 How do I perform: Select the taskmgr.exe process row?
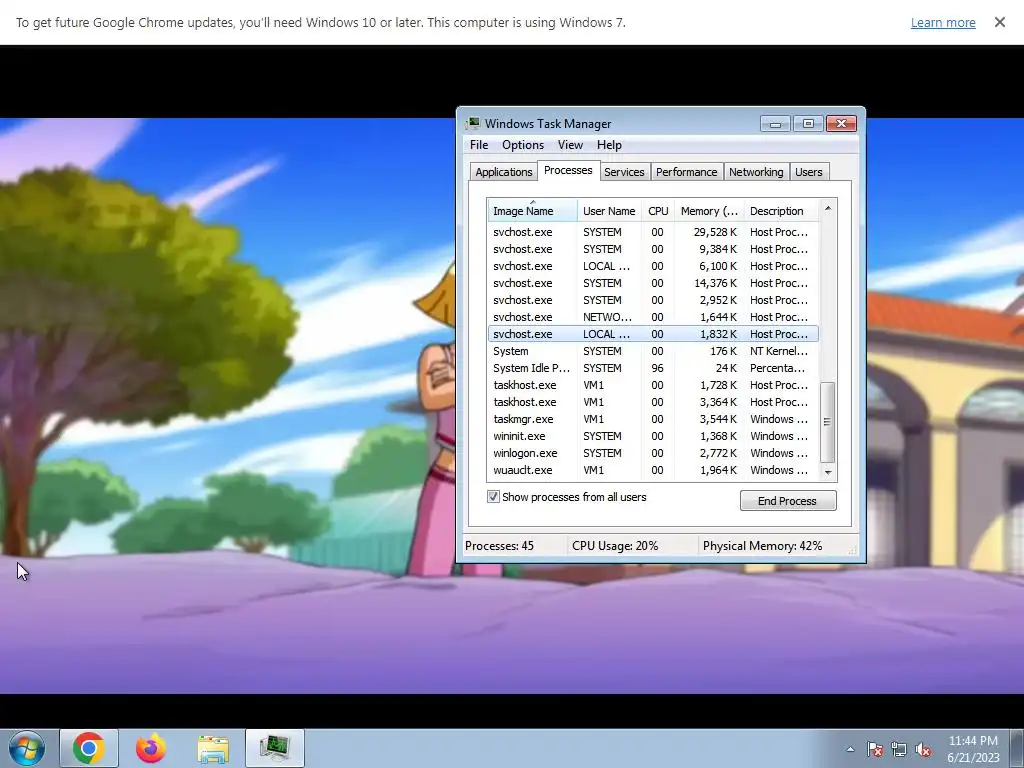coord(653,419)
